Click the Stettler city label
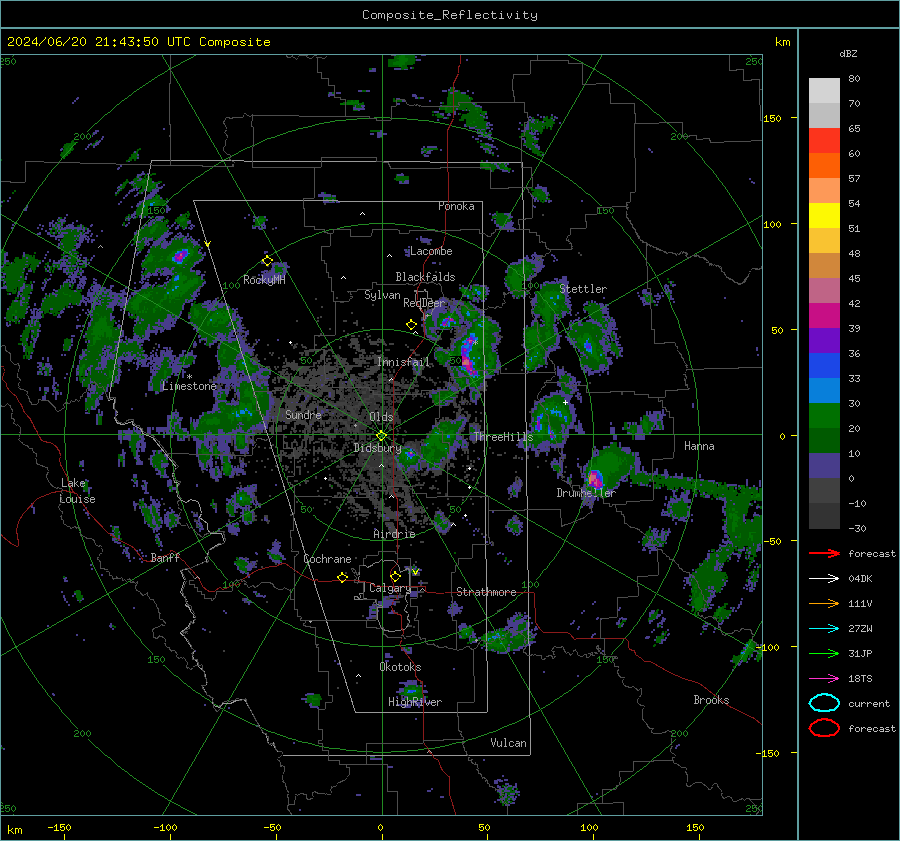The image size is (900, 841). pos(583,289)
